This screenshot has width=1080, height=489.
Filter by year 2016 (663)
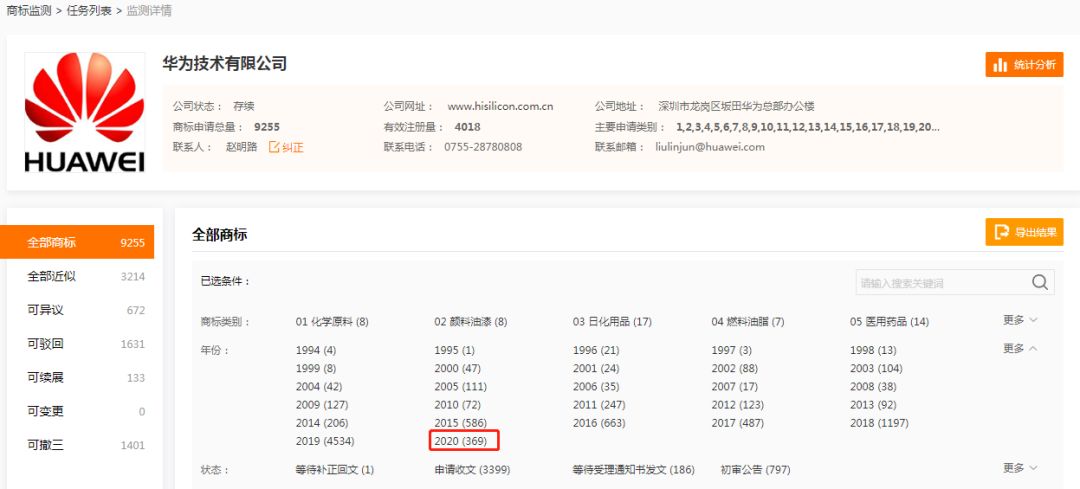(599, 423)
